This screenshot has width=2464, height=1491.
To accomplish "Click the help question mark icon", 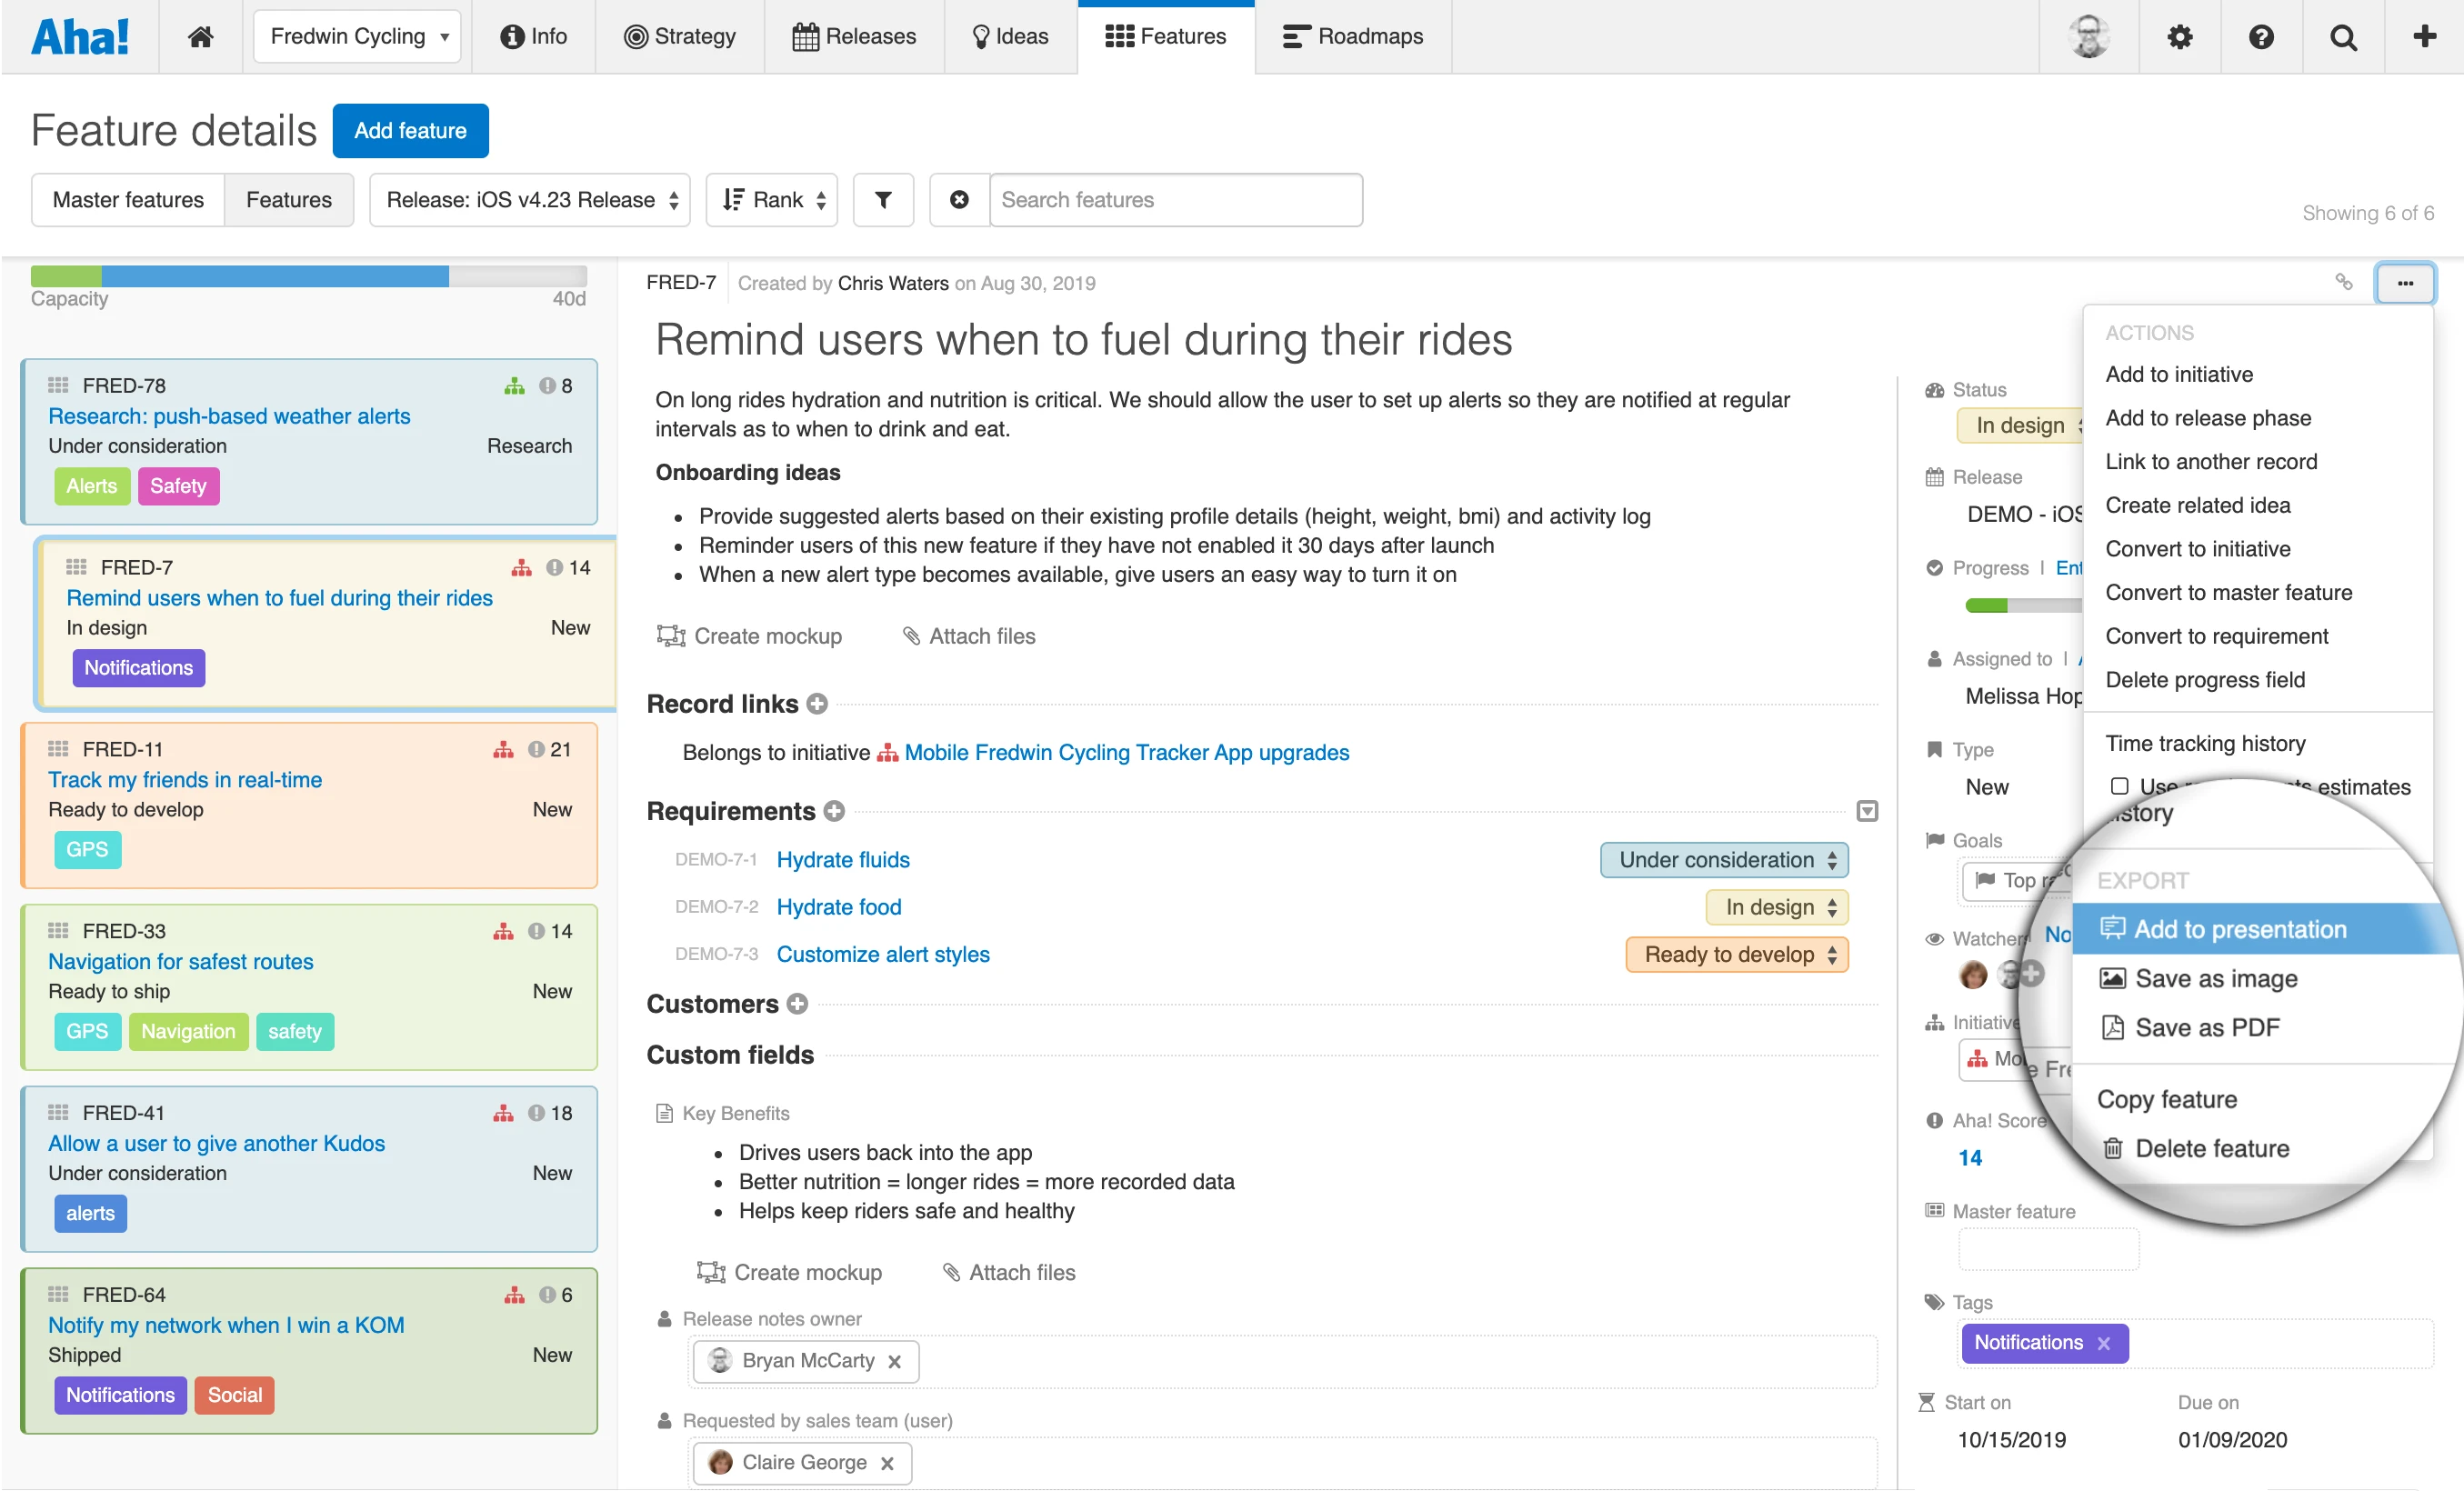I will tap(2261, 37).
